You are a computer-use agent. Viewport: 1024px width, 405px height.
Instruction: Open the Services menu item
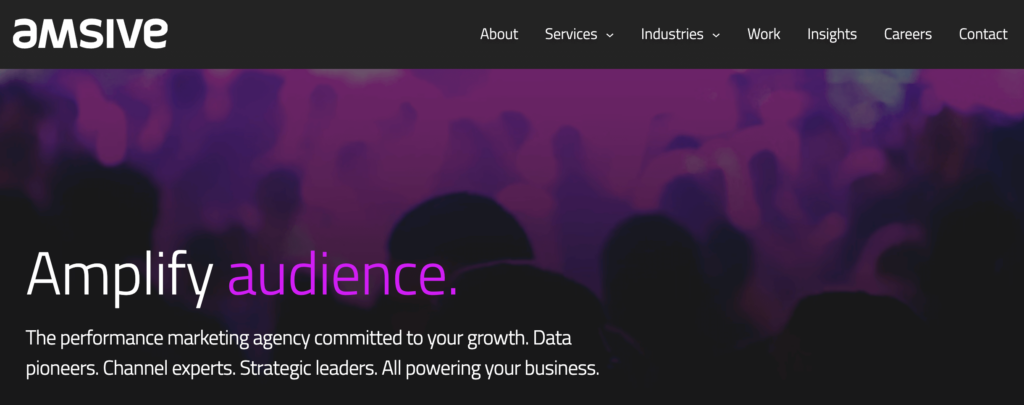[x=570, y=34]
